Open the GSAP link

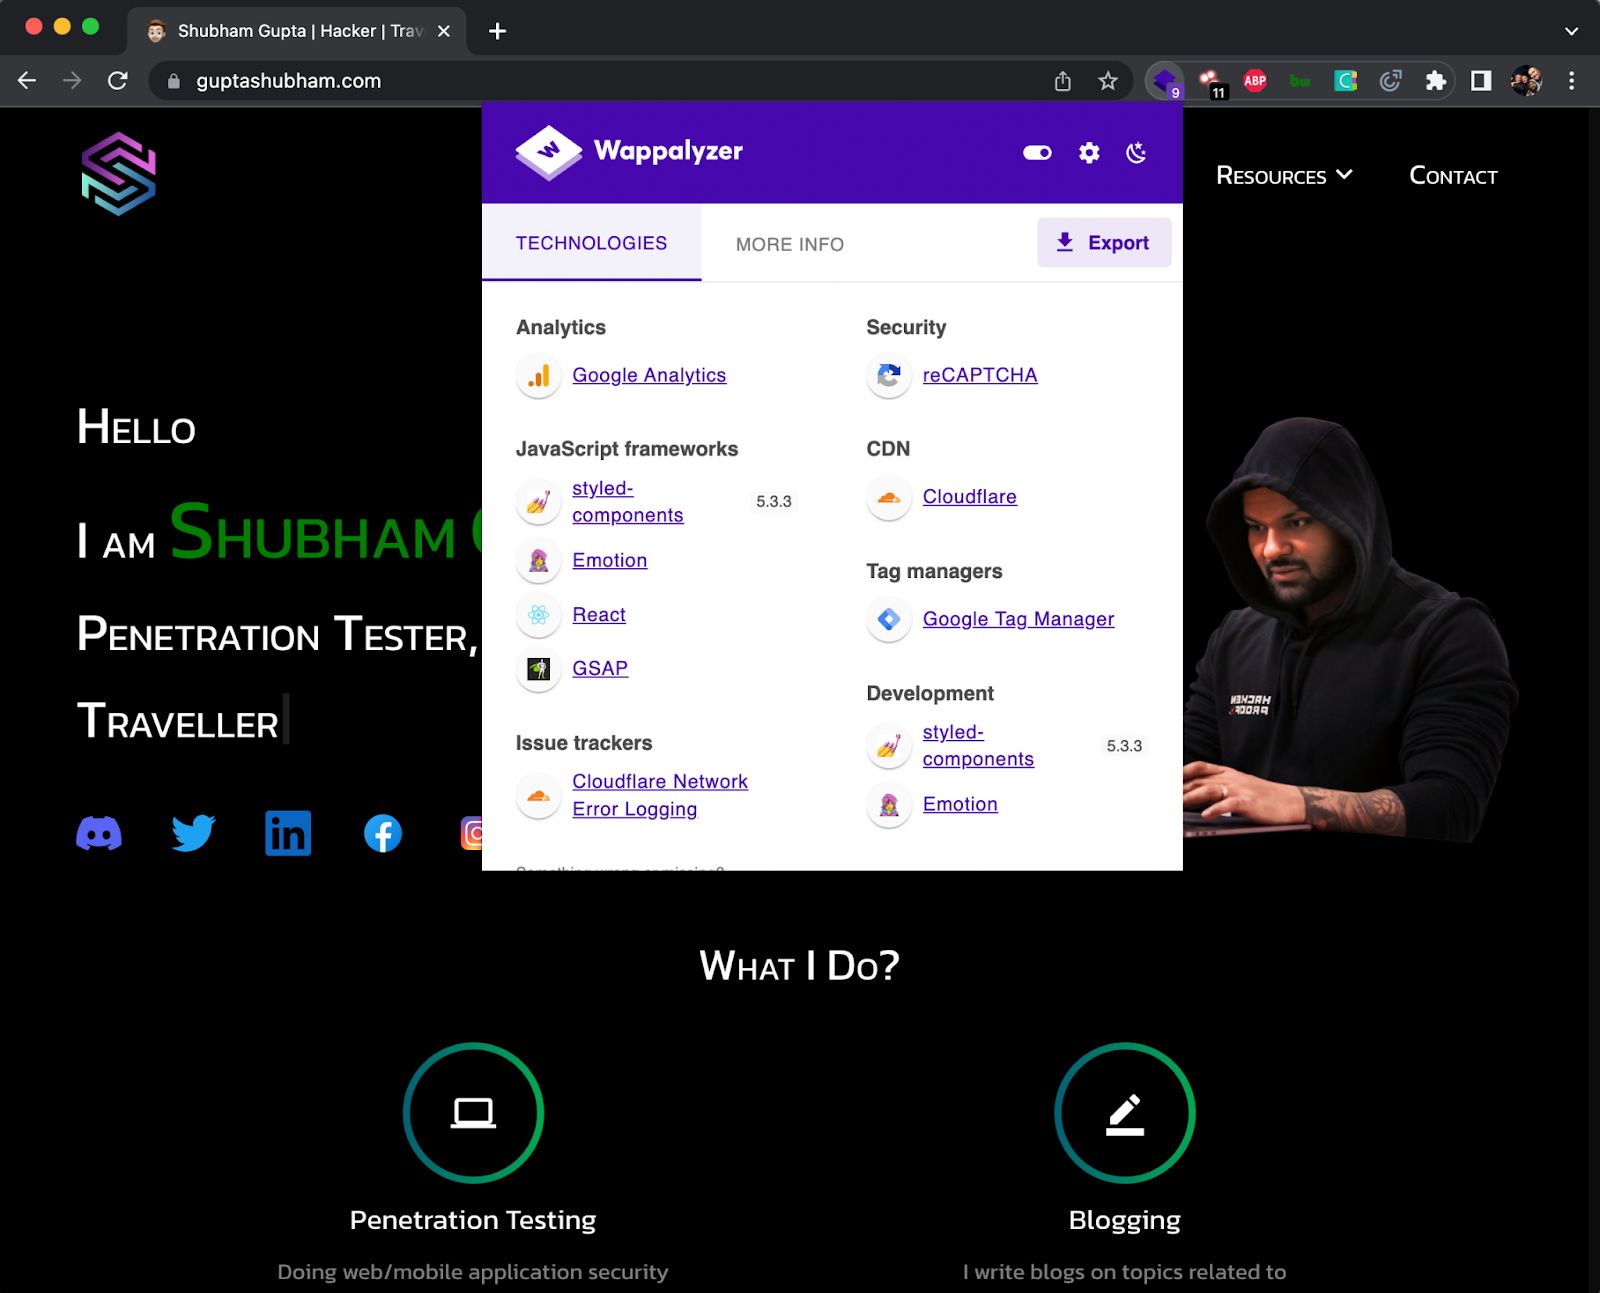coord(600,668)
